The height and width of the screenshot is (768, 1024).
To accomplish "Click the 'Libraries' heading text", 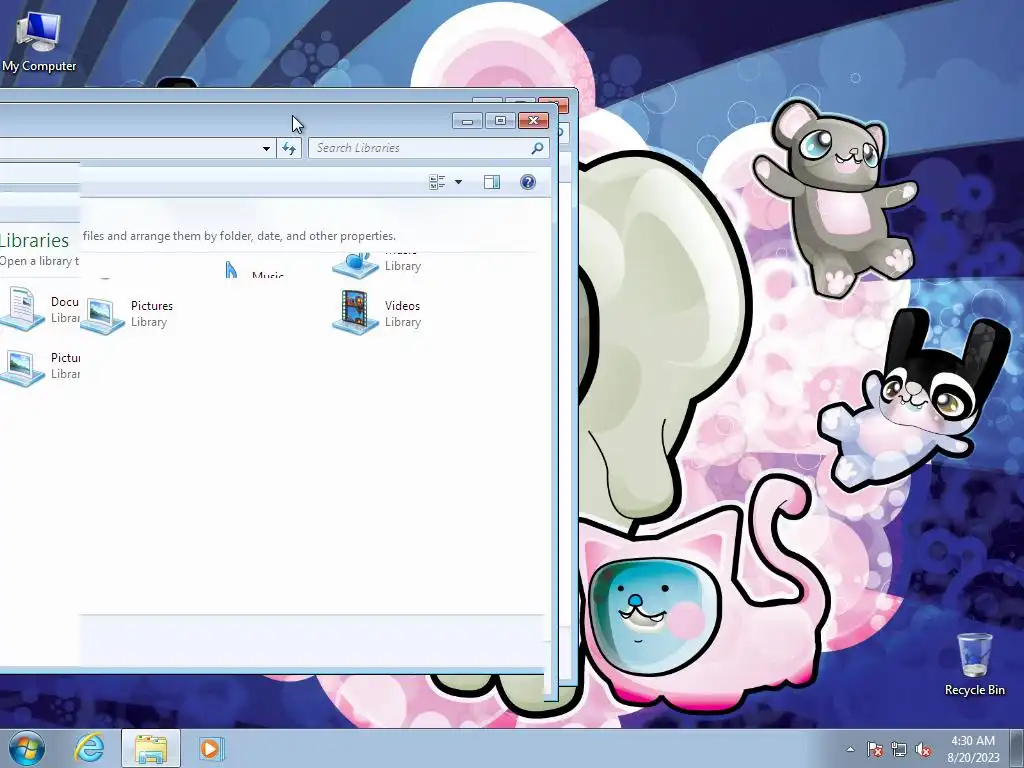I will [x=34, y=240].
